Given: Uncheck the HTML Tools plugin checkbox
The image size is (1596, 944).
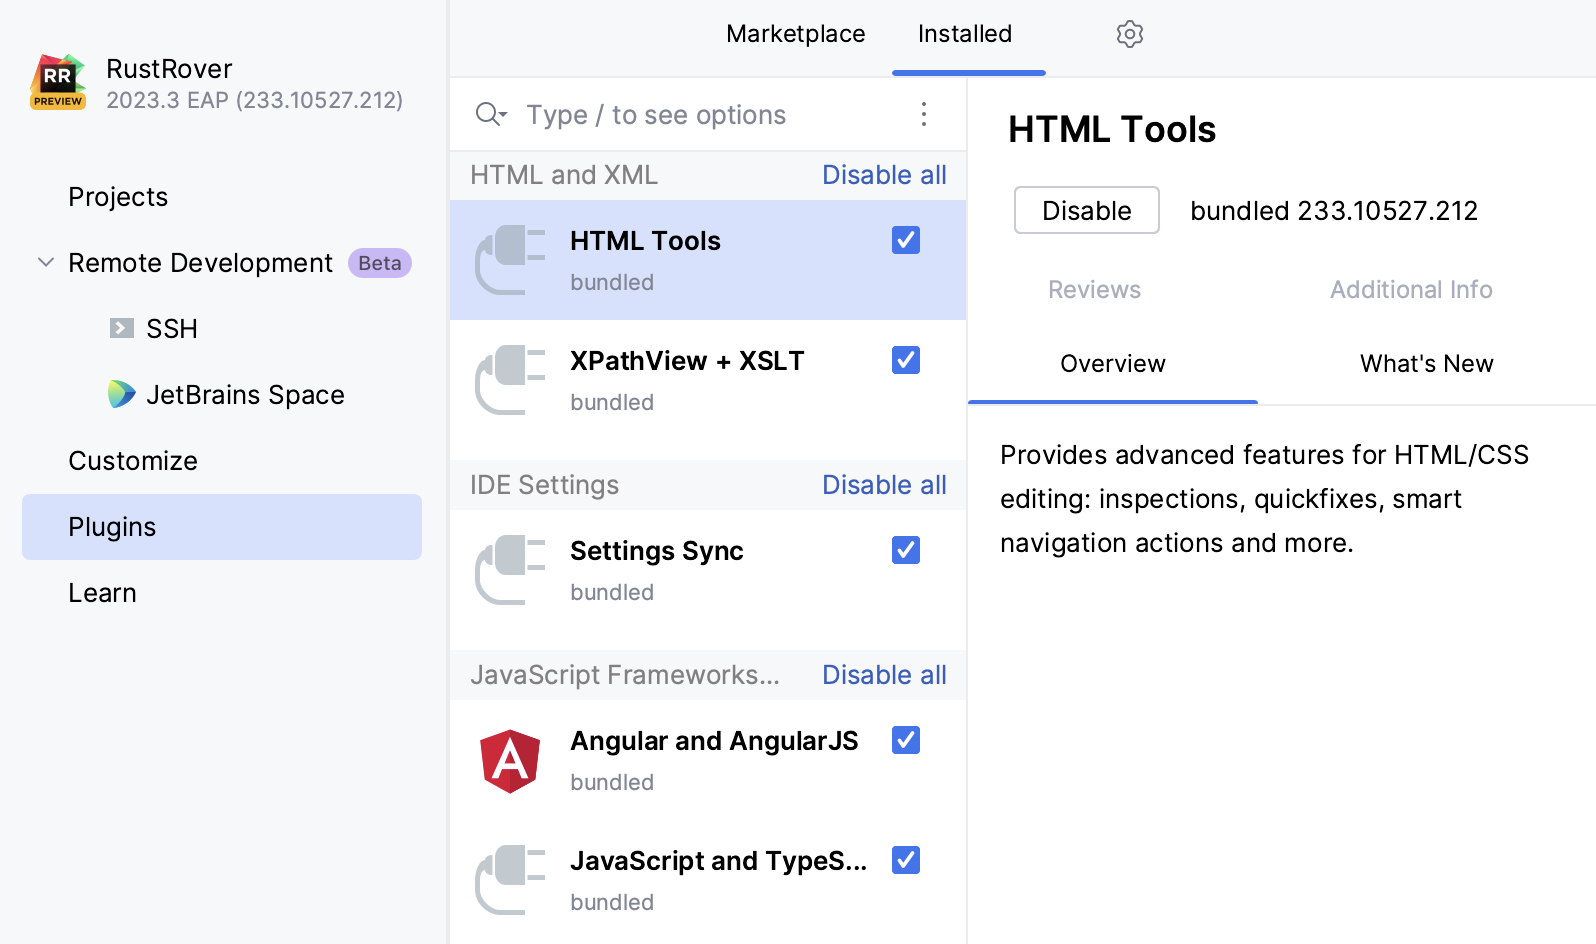Looking at the screenshot, I should pos(906,240).
